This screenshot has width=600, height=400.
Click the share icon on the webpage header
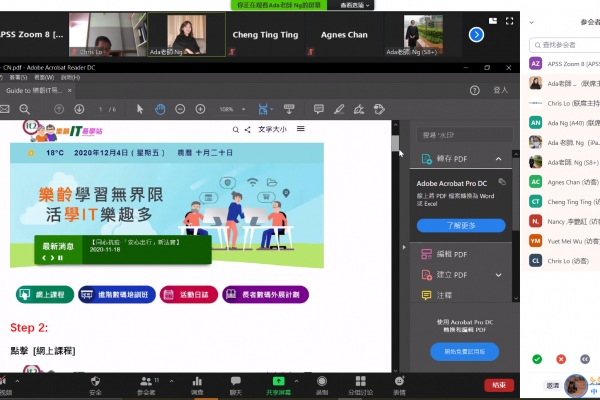[x=248, y=130]
